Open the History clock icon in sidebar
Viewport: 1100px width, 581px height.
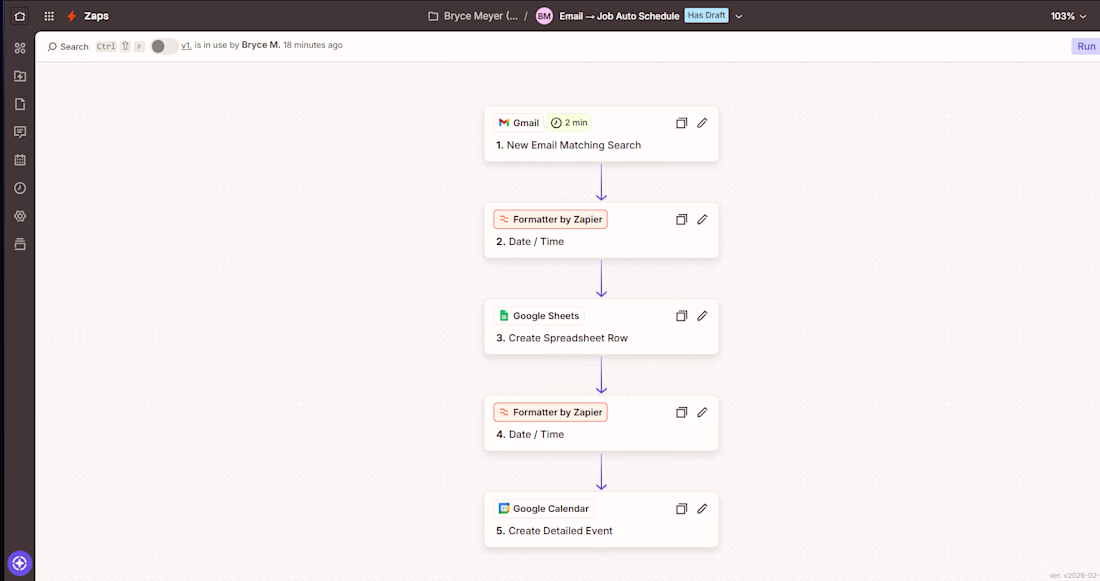tap(20, 188)
